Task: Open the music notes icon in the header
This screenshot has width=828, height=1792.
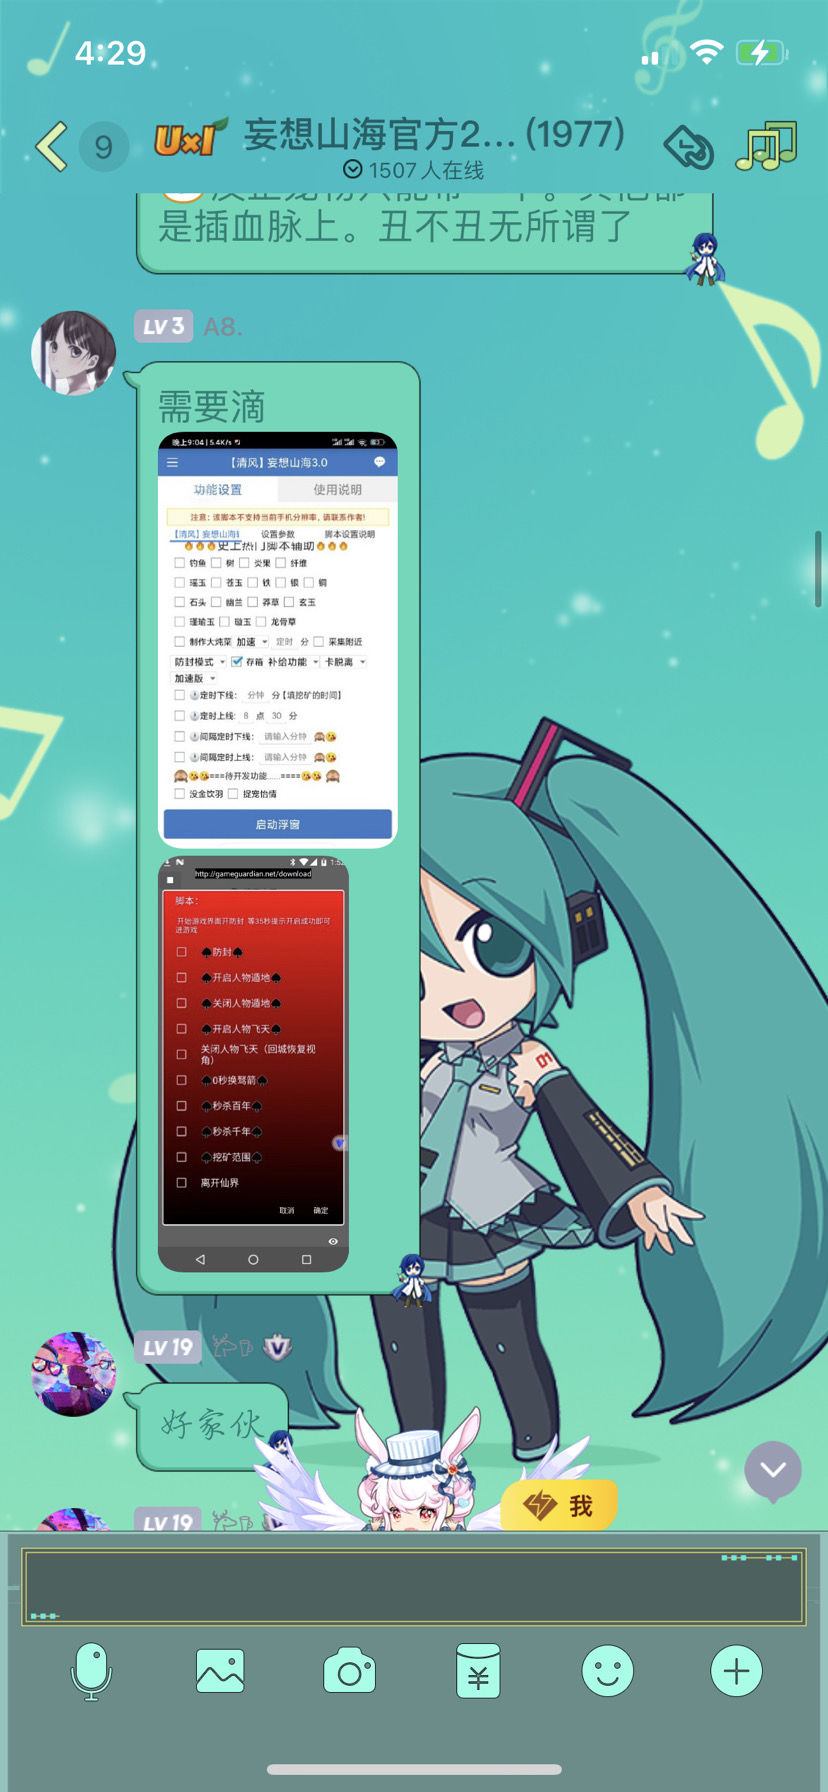Action: pyautogui.click(x=766, y=146)
